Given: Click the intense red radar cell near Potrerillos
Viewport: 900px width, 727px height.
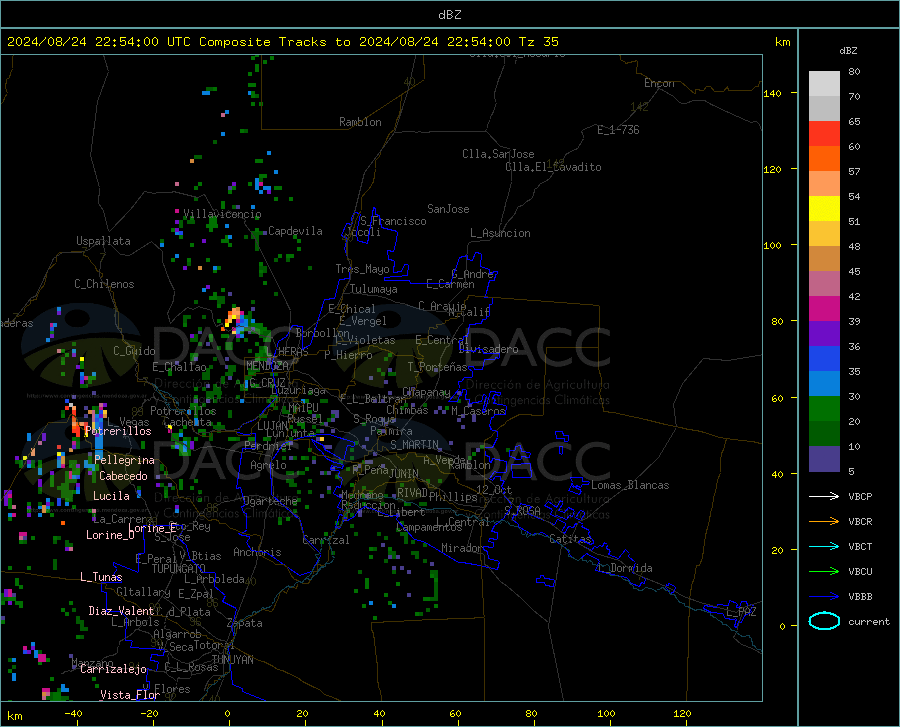Looking at the screenshot, I should (75, 425).
